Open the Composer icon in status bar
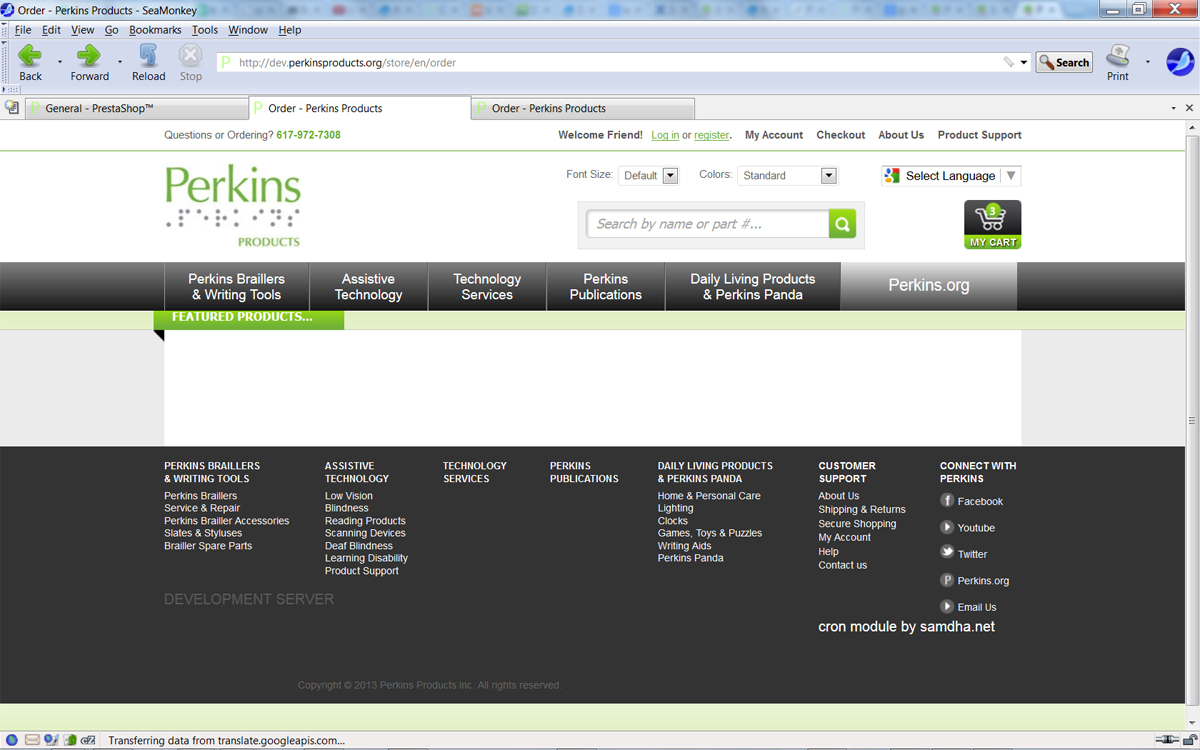Screen dimensions: 1200x750 click(51, 740)
